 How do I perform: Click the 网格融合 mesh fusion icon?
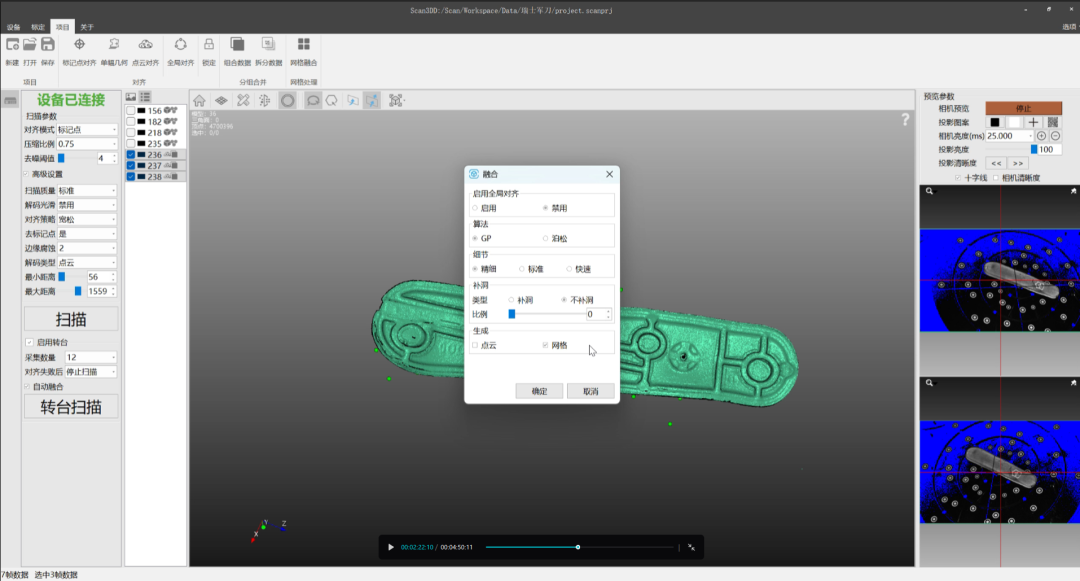point(303,44)
